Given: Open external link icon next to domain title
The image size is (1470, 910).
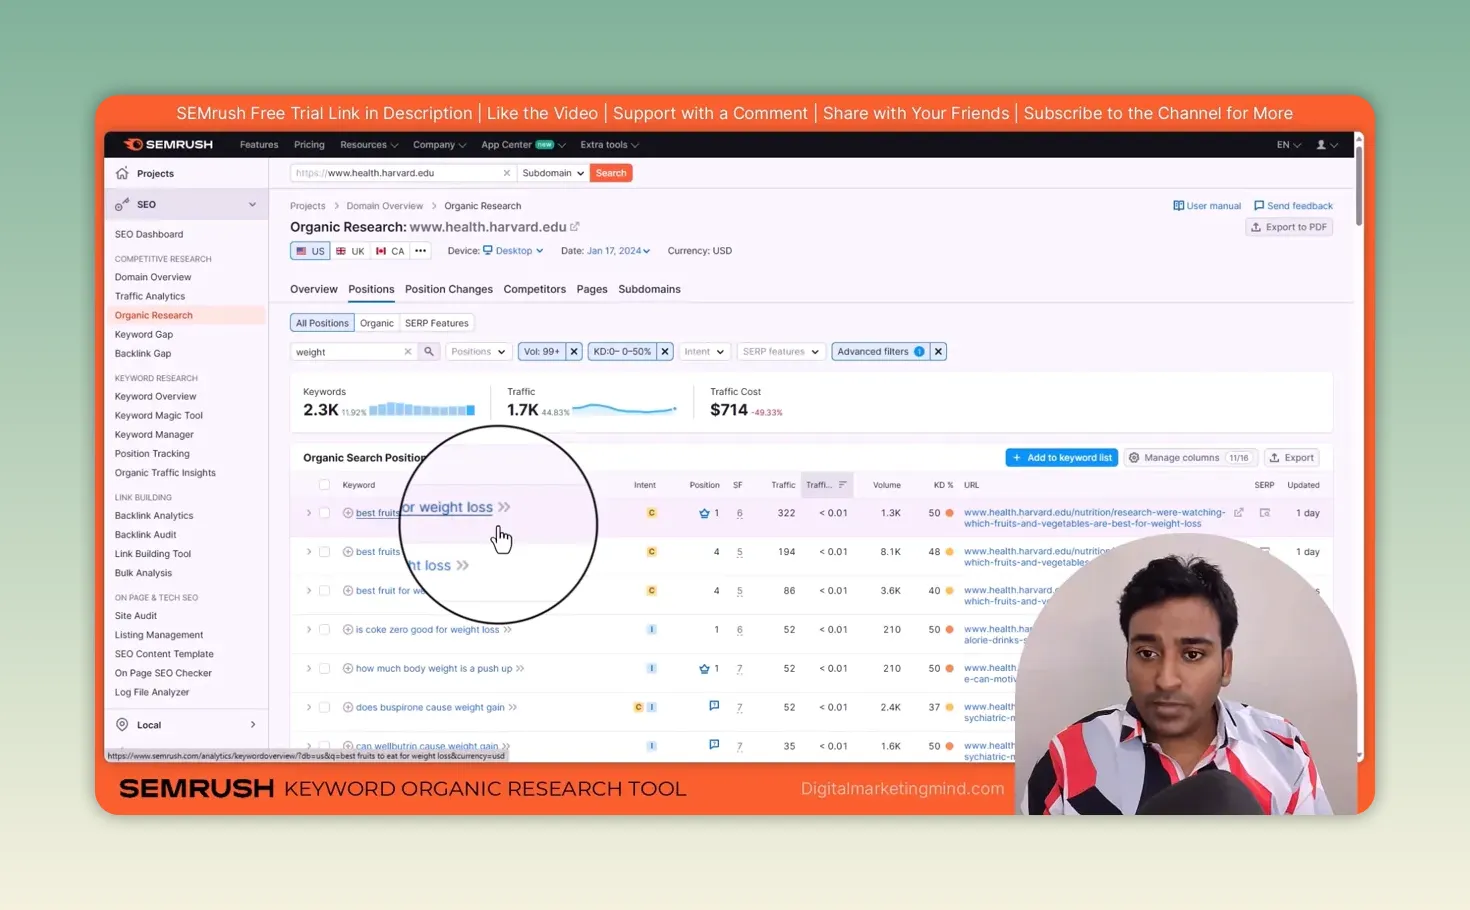Looking at the screenshot, I should coord(575,227).
